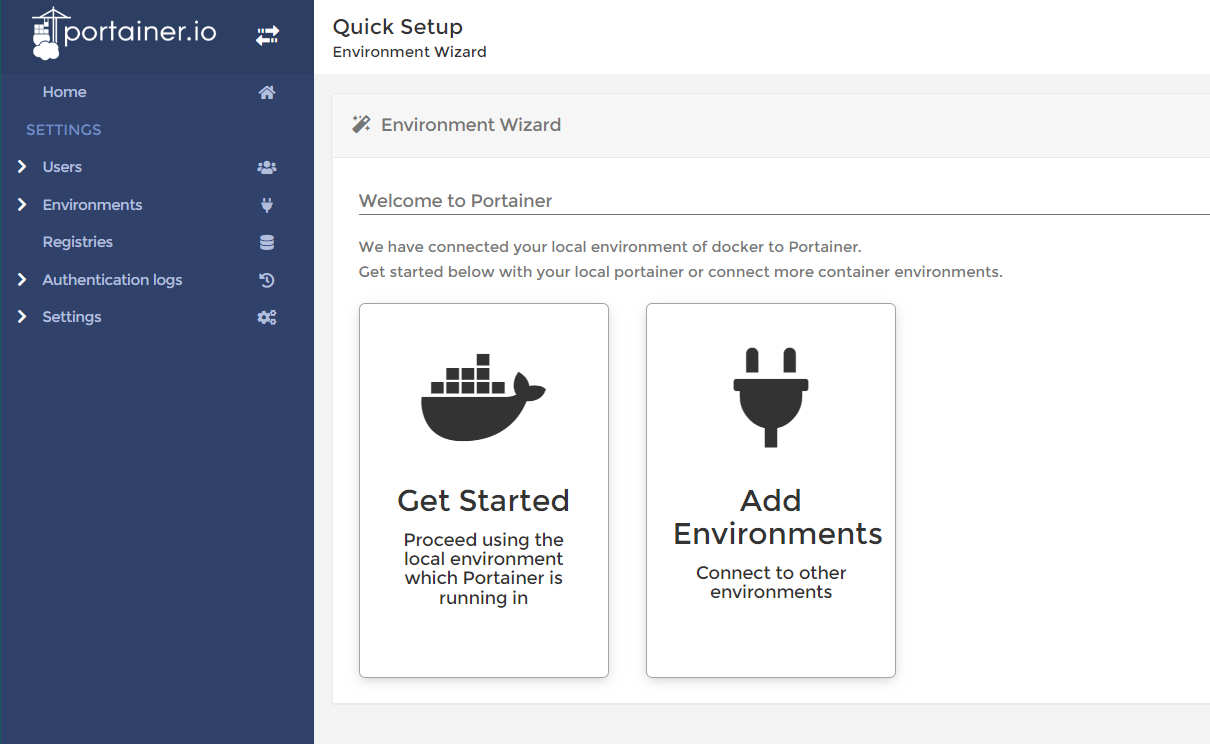Viewport: 1210px width, 744px height.
Task: Click the SETTINGS section label
Action: tap(64, 130)
